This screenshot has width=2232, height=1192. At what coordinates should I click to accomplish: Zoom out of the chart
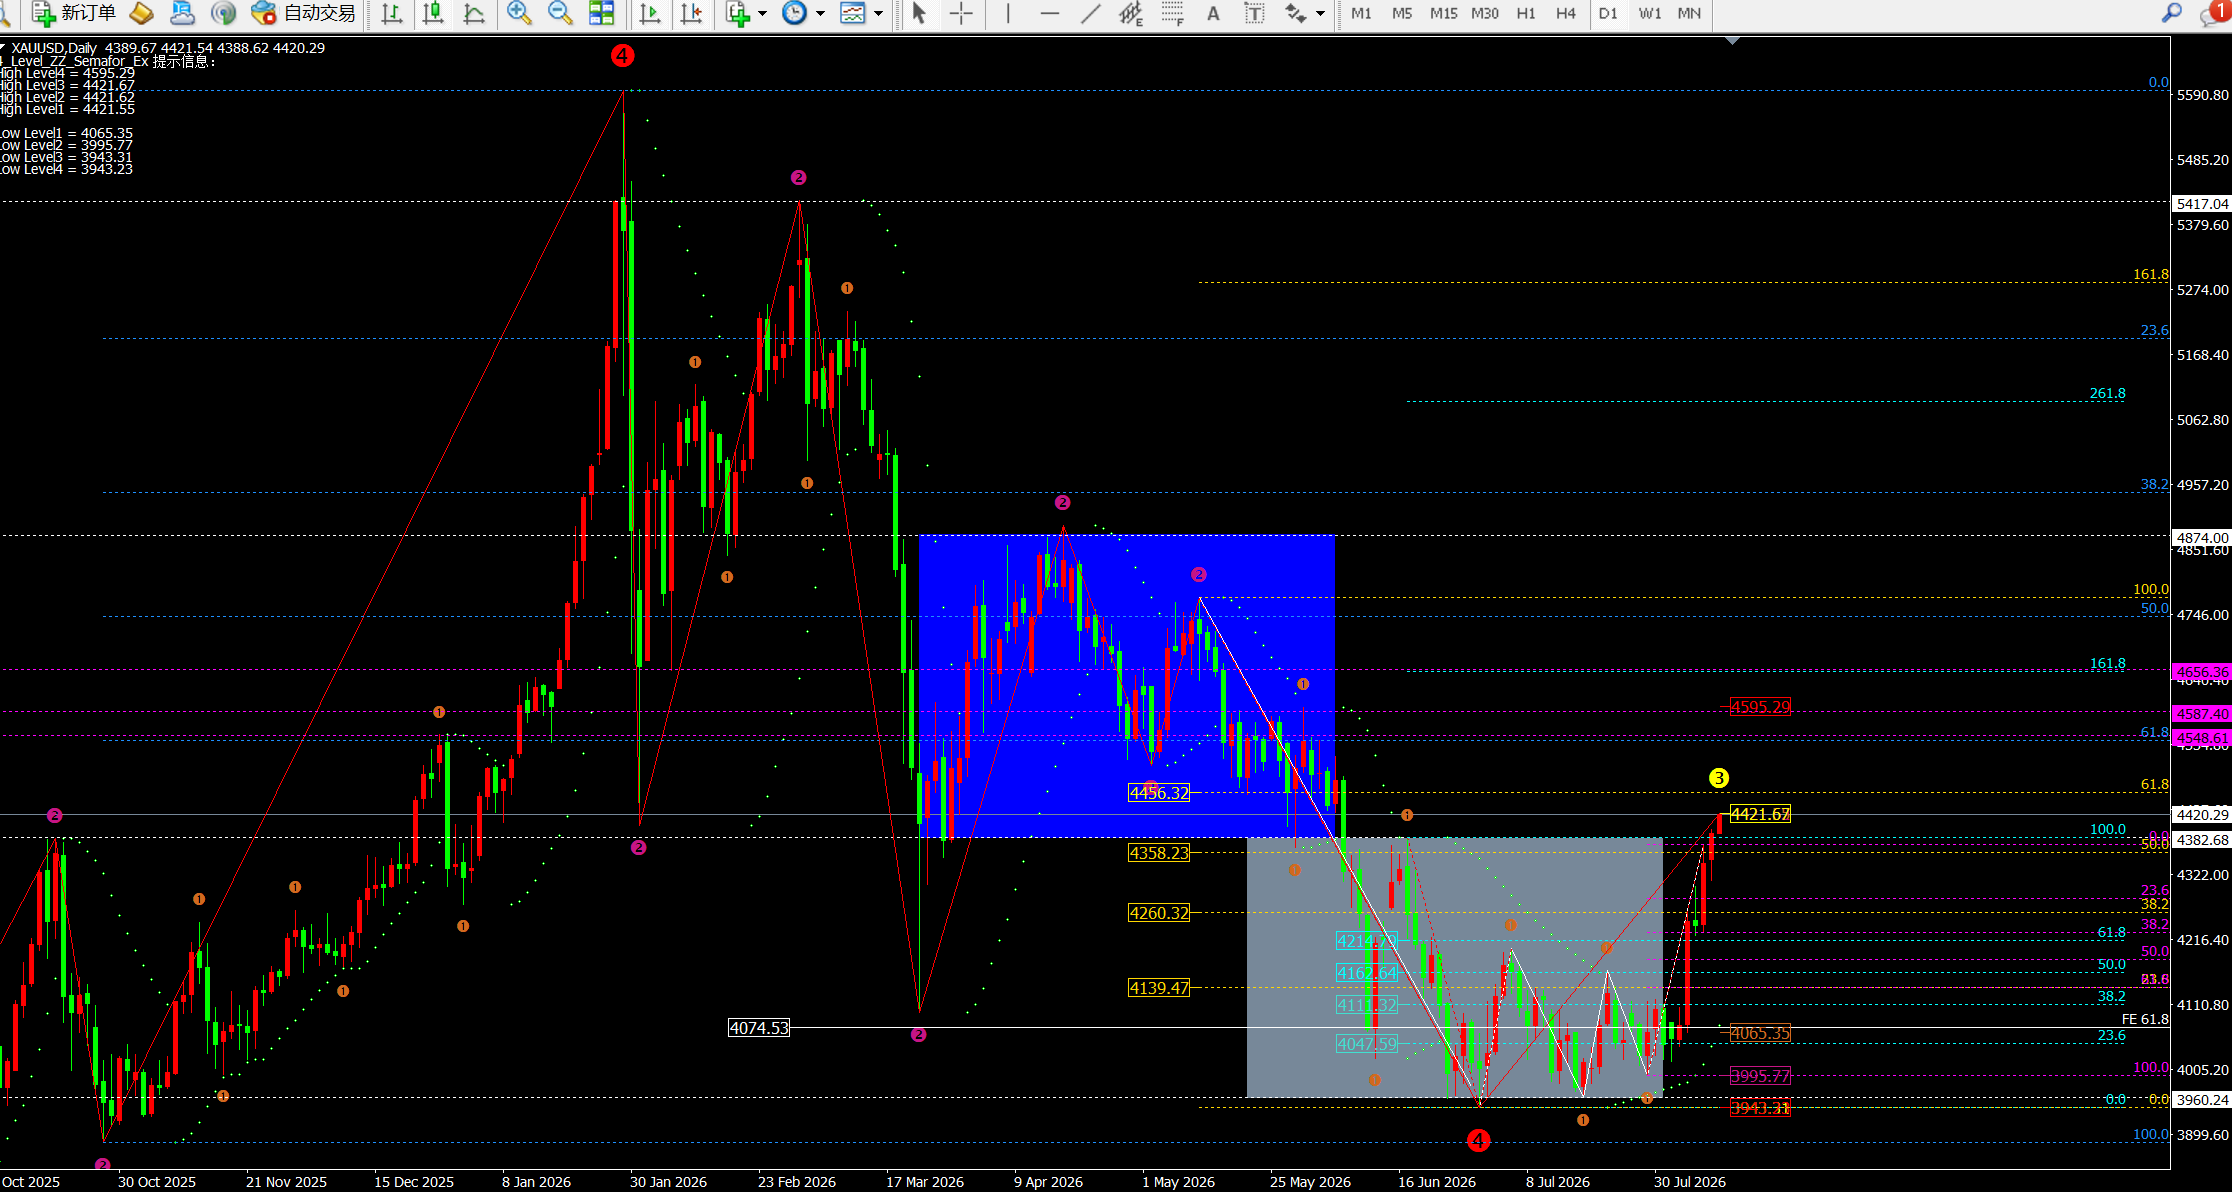click(x=560, y=13)
